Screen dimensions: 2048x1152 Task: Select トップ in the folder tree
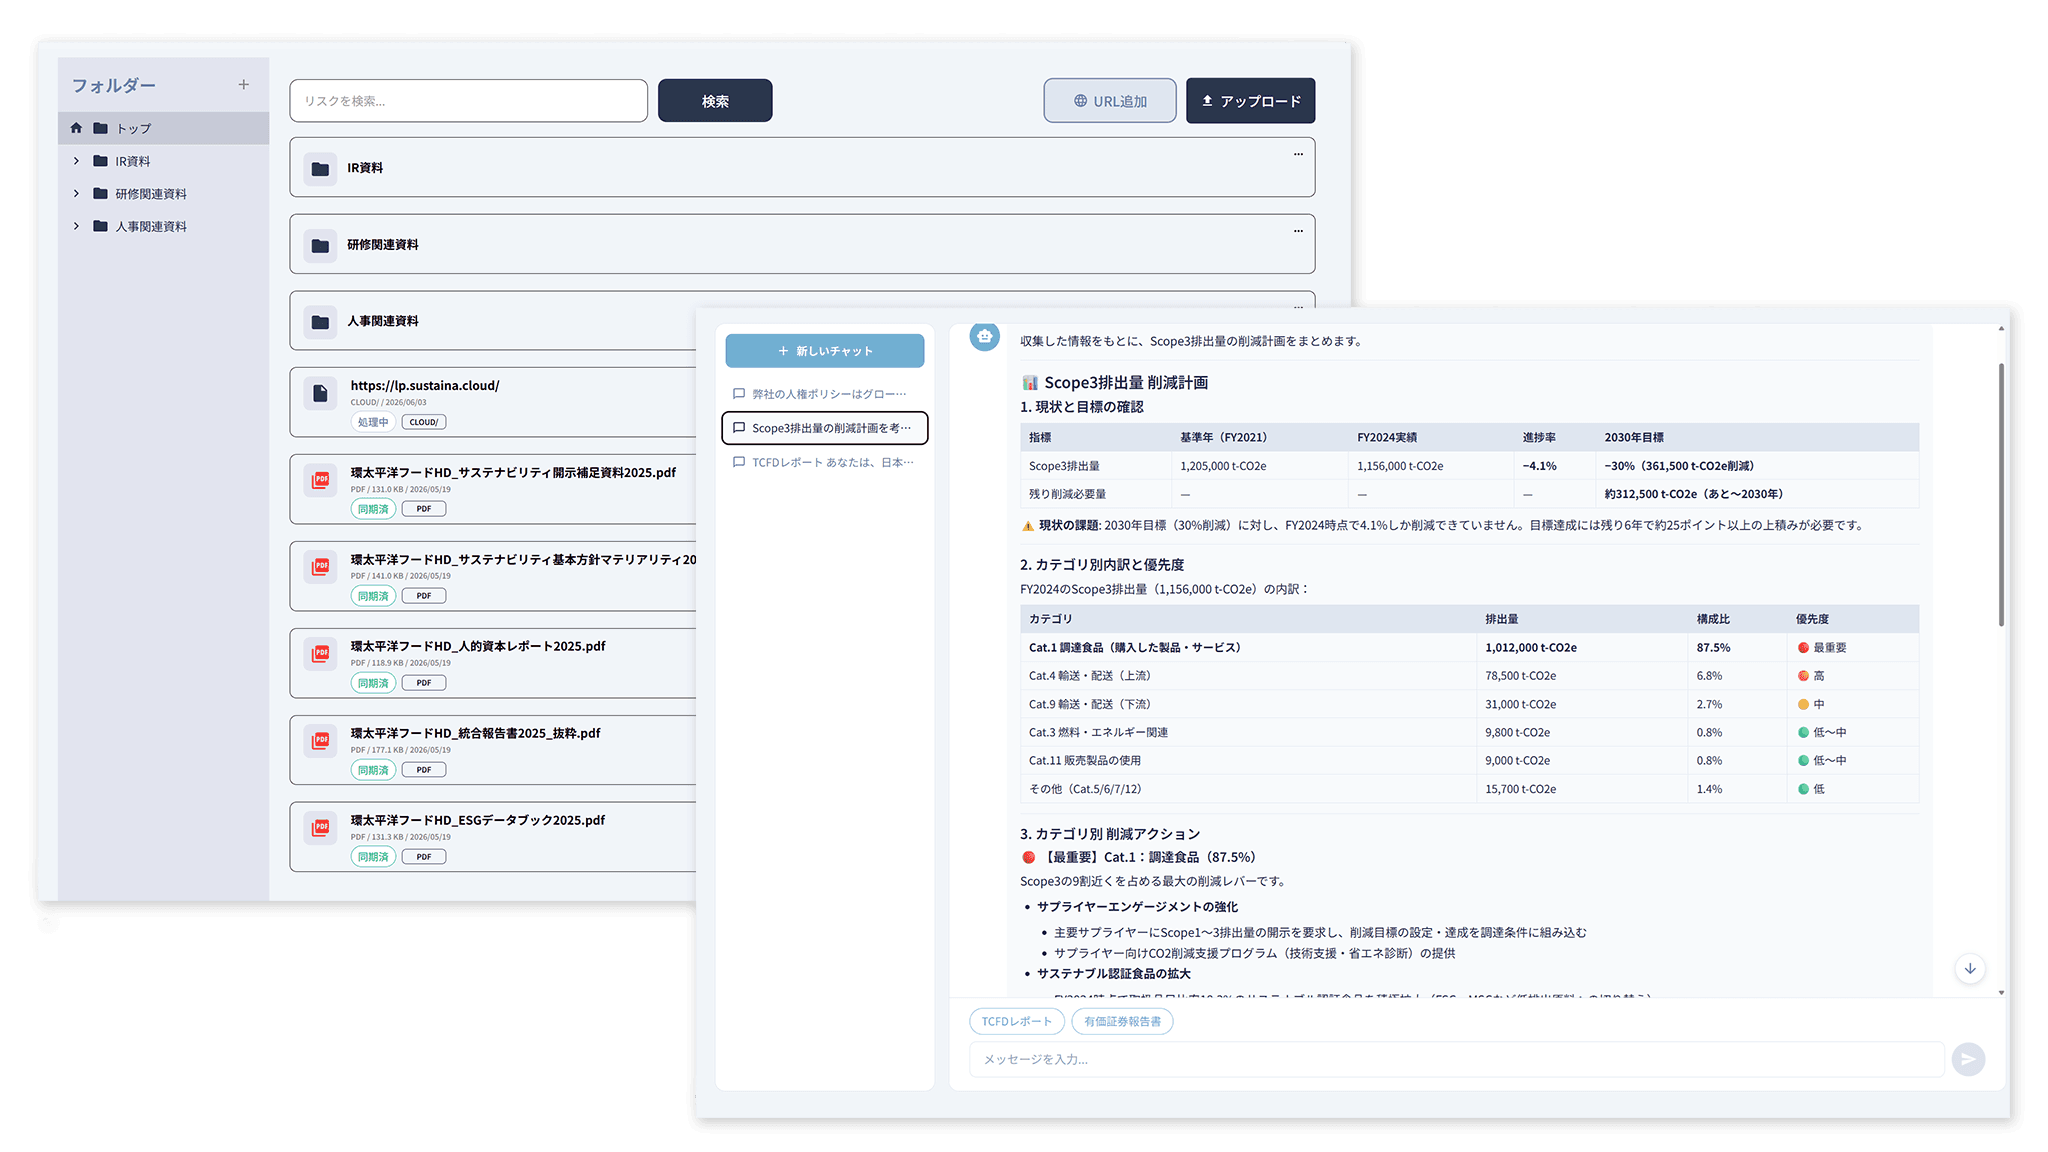(133, 128)
